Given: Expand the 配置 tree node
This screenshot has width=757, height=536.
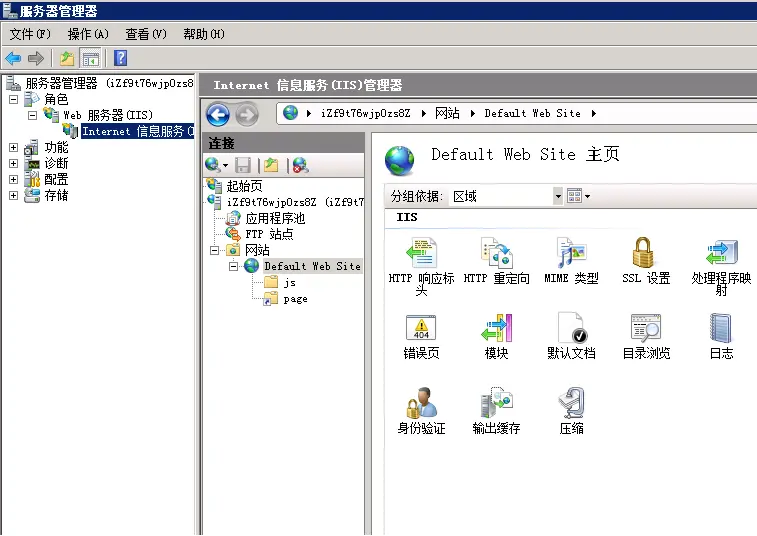Looking at the screenshot, I should coord(14,179).
